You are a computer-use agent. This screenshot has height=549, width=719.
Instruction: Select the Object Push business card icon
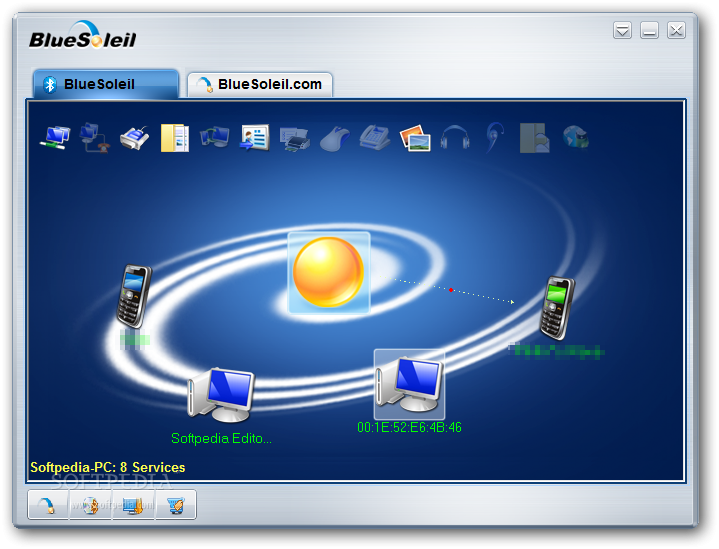click(254, 138)
